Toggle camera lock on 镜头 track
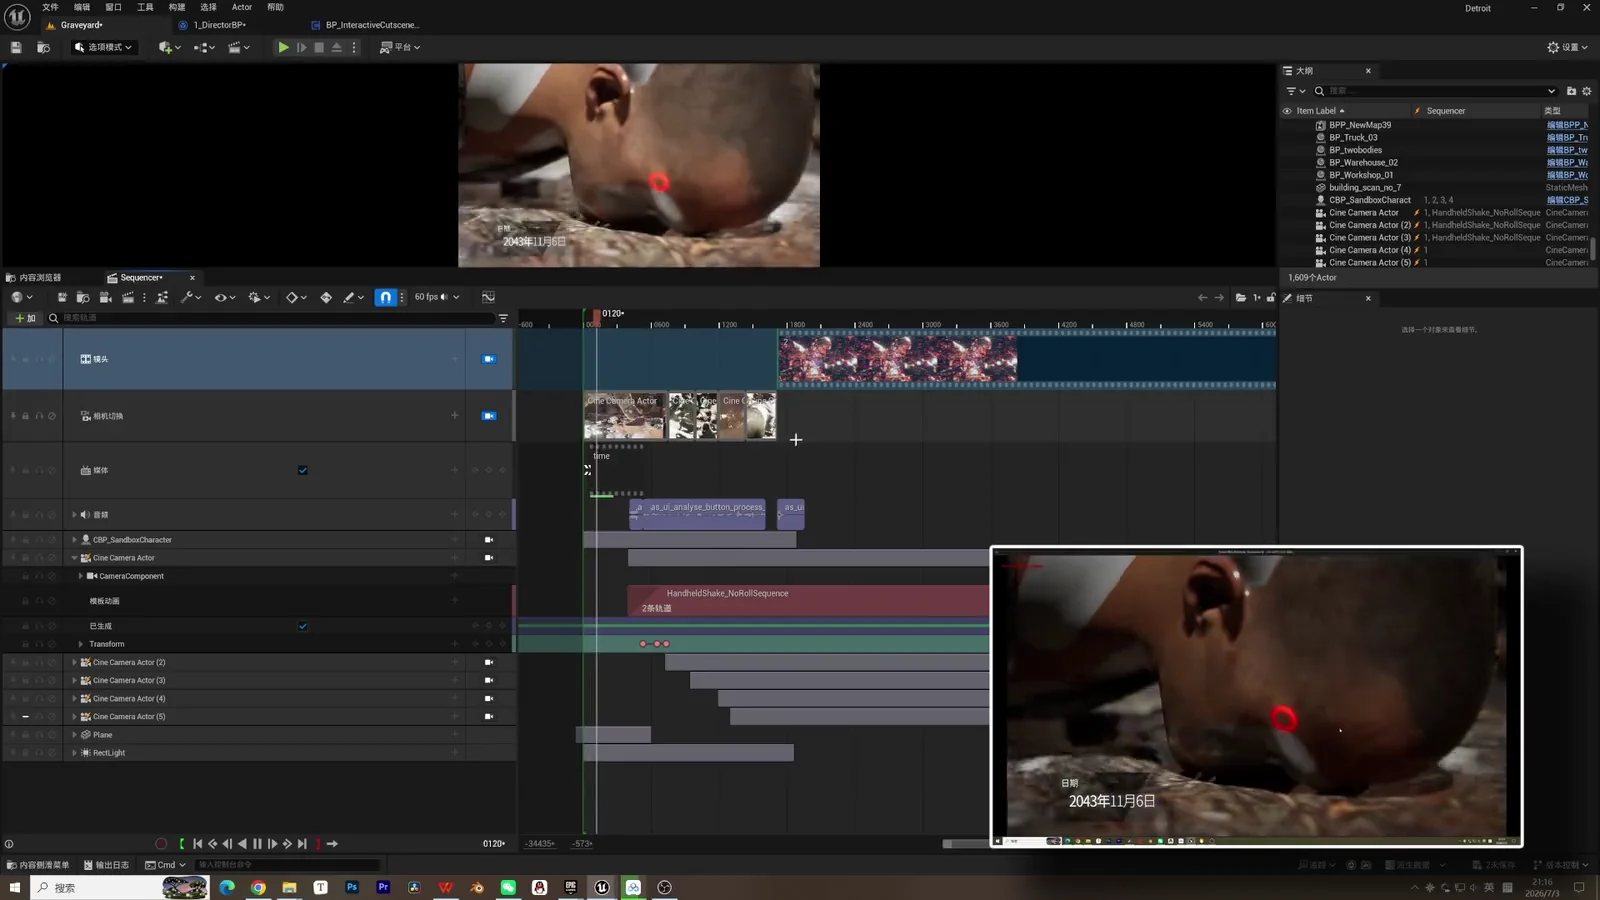This screenshot has height=900, width=1600. 489,359
